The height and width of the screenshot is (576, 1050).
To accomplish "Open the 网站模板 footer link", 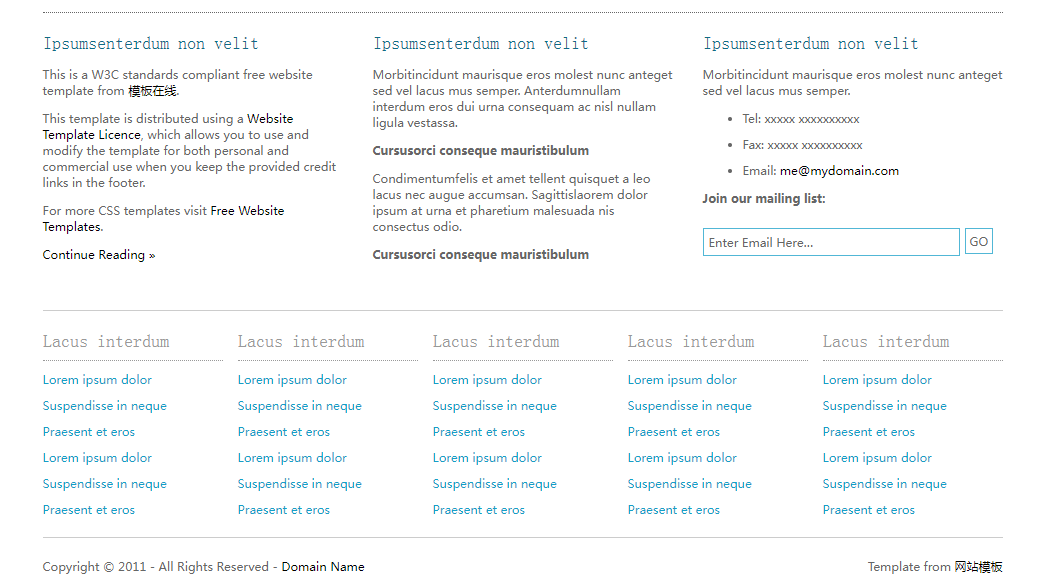I will (978, 567).
